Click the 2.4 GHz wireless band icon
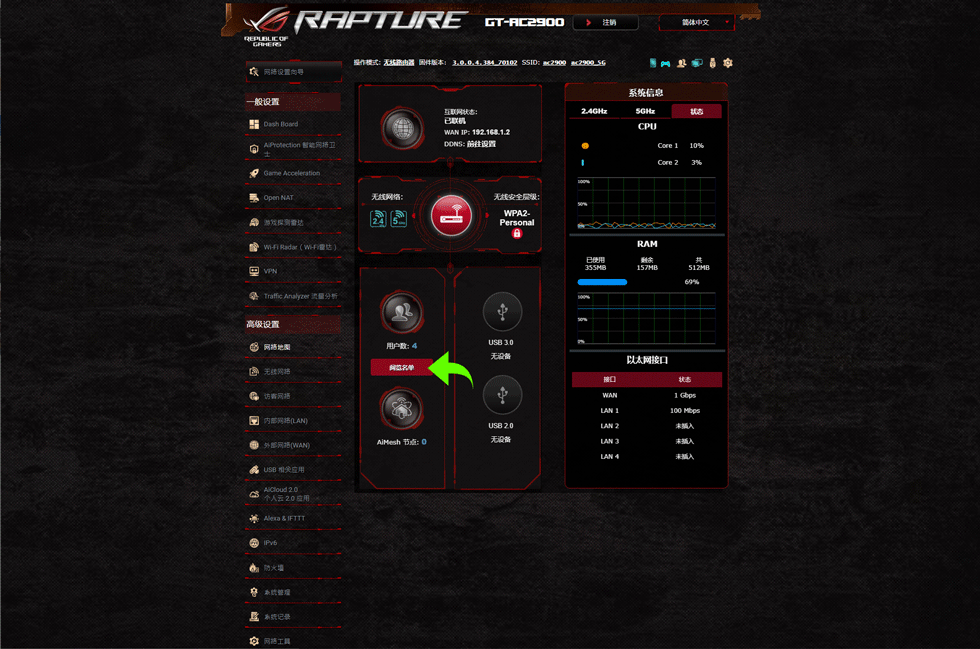The width and height of the screenshot is (980, 649). click(378, 219)
